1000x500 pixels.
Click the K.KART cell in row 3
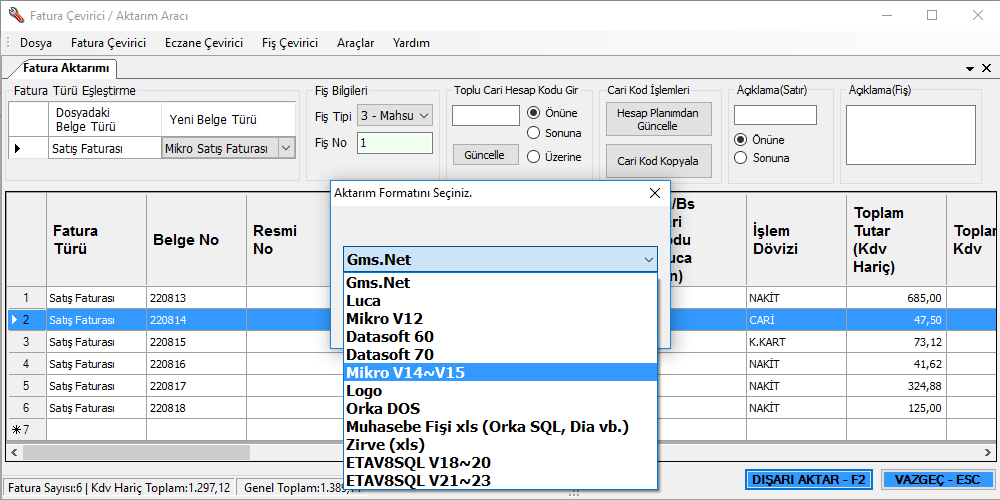tap(797, 342)
